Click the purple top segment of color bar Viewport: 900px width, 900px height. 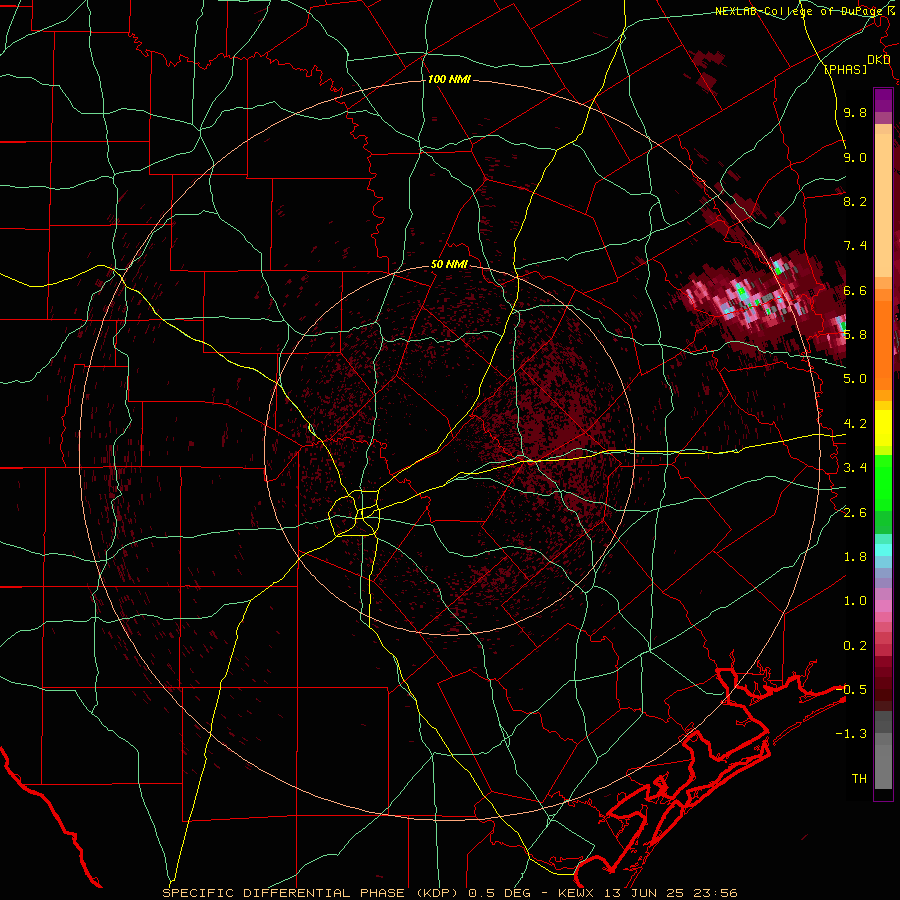point(883,100)
